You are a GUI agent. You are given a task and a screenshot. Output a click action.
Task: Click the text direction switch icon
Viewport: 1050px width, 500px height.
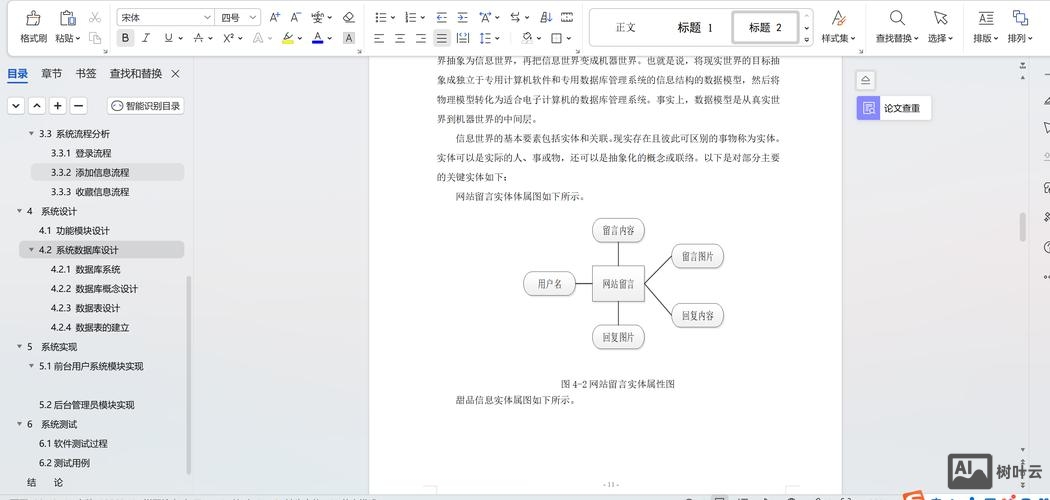coord(516,17)
